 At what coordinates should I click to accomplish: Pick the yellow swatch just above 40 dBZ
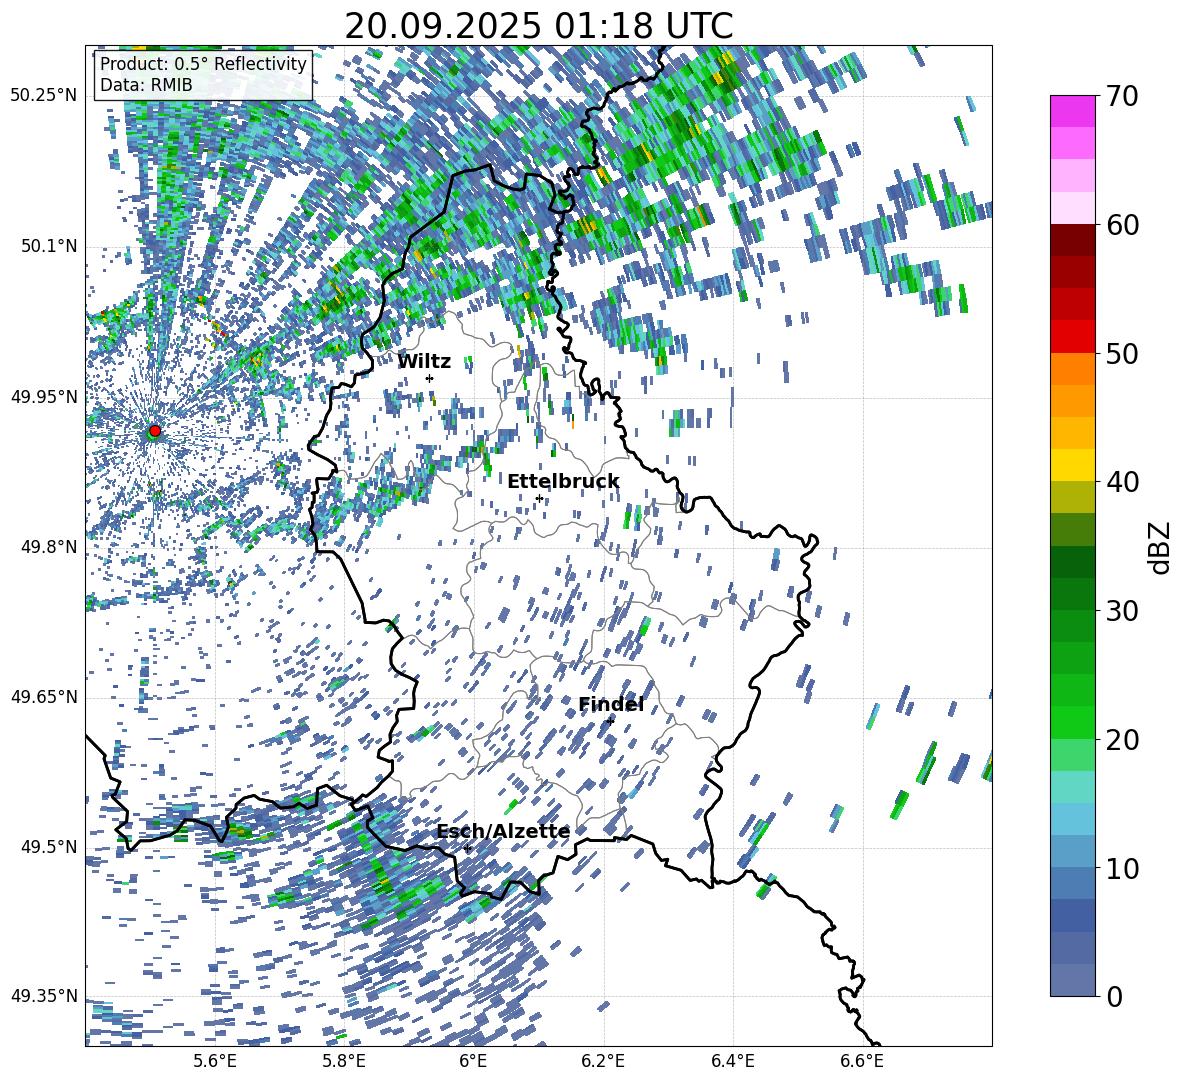coord(1073,465)
